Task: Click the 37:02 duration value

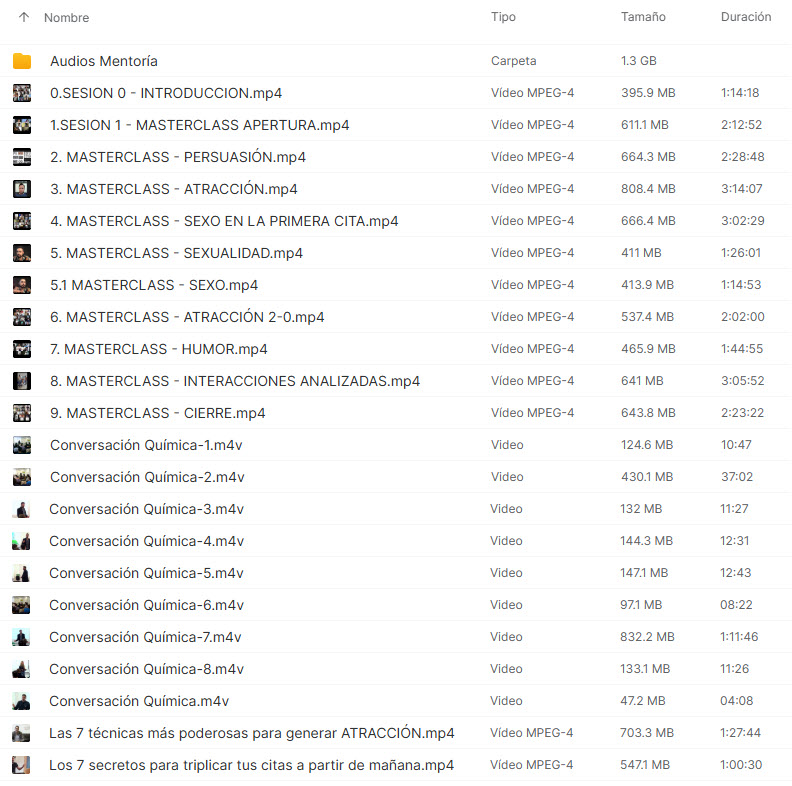Action: tap(737, 477)
